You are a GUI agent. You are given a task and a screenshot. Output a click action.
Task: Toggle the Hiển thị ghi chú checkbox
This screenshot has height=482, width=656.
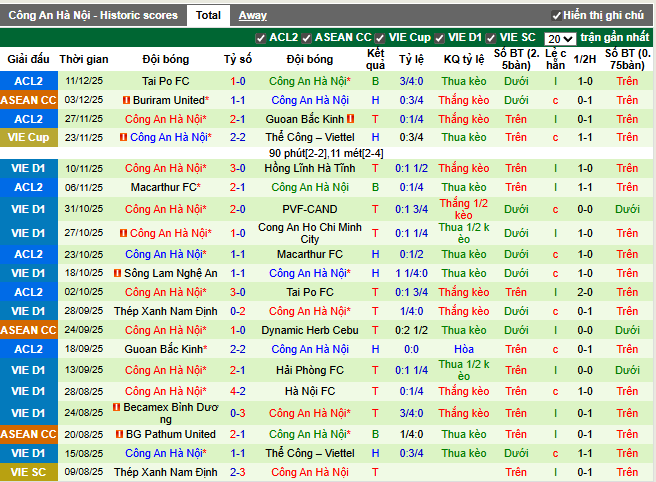point(557,16)
